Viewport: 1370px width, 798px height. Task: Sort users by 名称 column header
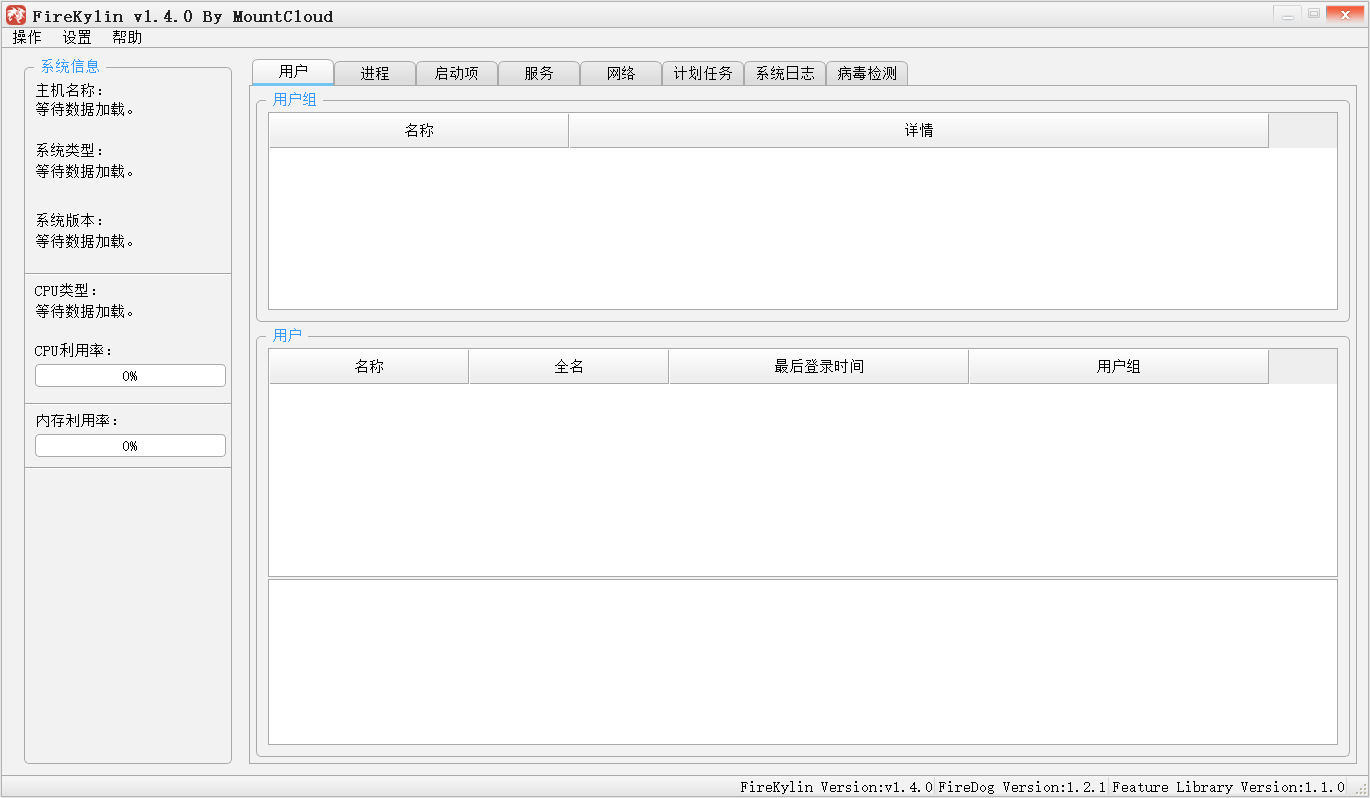[x=369, y=367]
